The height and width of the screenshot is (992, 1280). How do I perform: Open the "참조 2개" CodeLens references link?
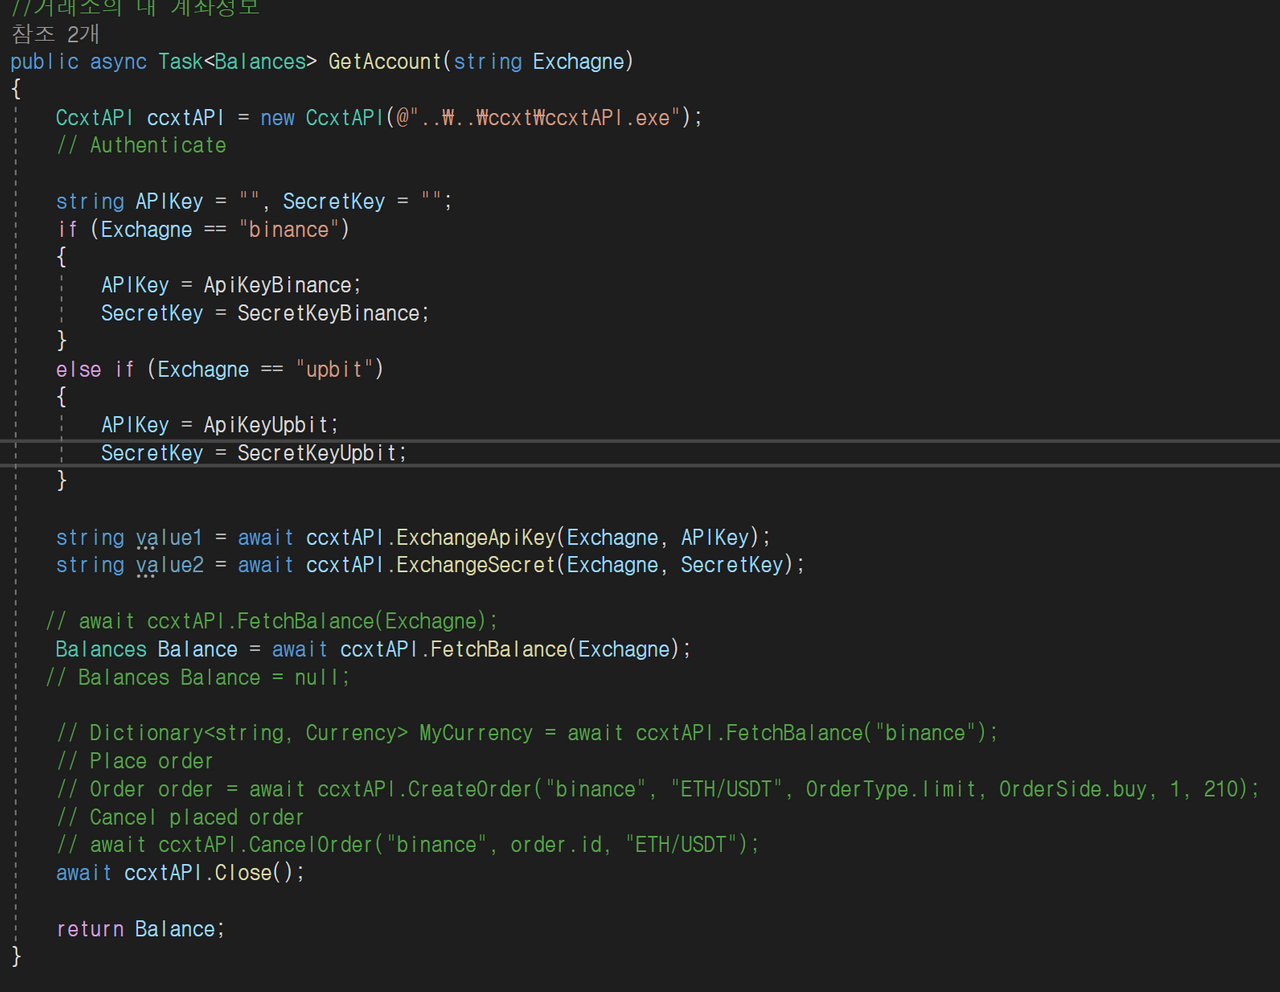click(55, 34)
